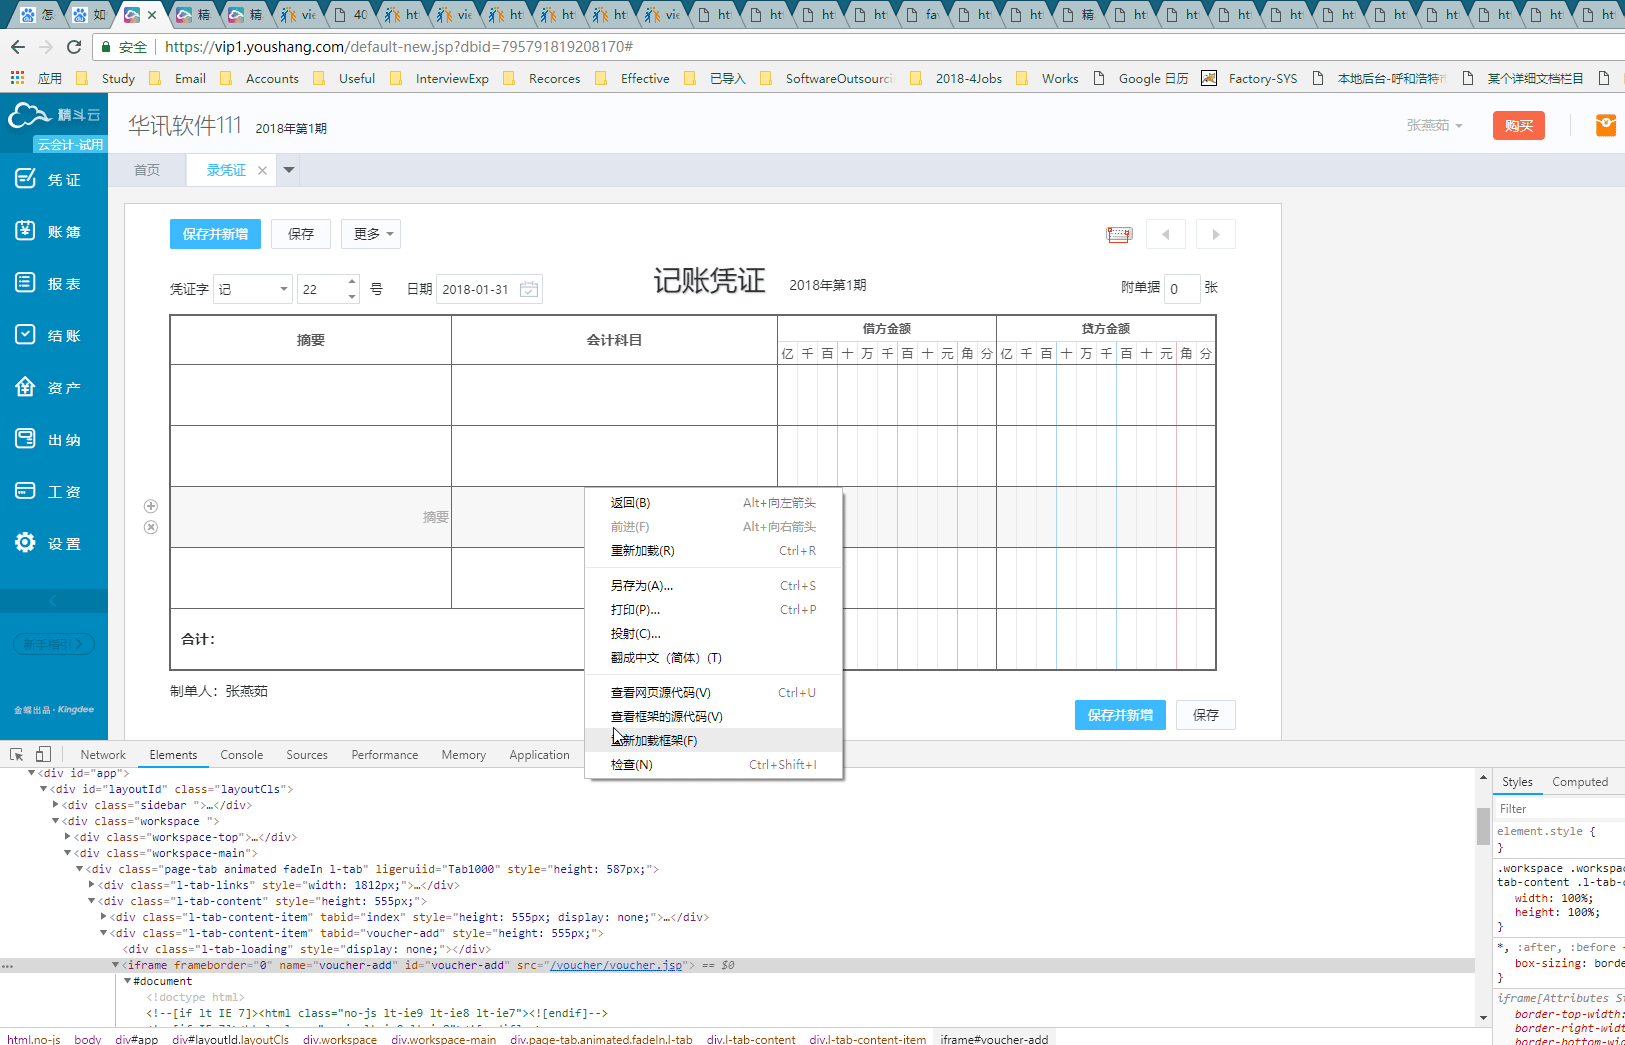Click the orange notification icon at top right

1606,125
